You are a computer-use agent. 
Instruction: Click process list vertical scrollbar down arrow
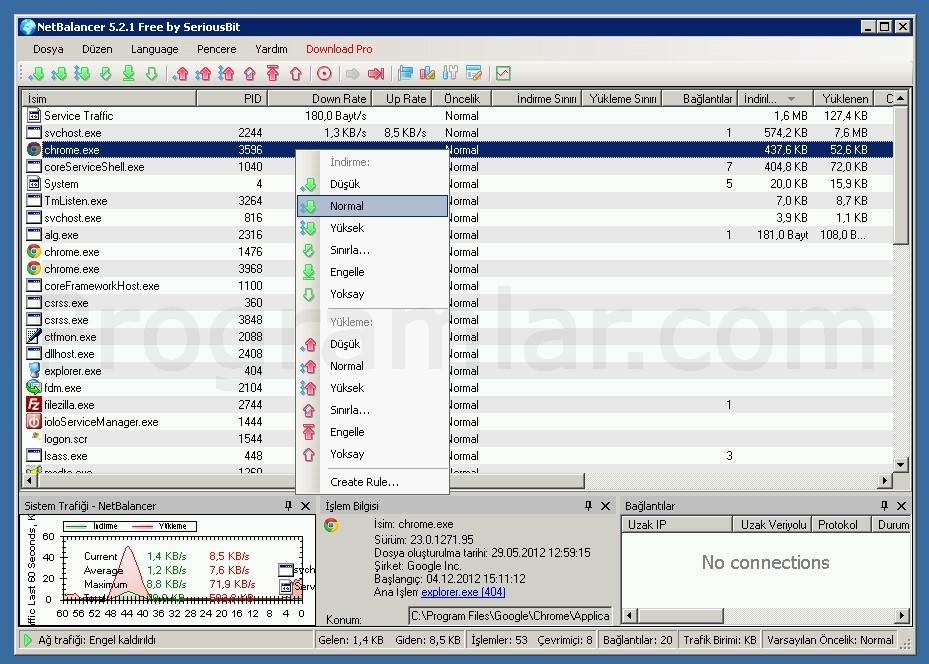(901, 465)
